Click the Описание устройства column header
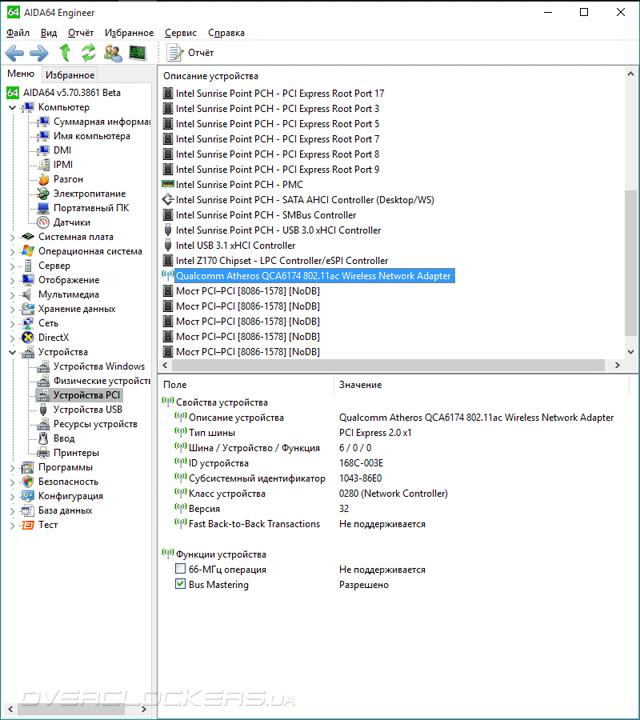Viewport: 640px width, 720px height. (x=211, y=76)
